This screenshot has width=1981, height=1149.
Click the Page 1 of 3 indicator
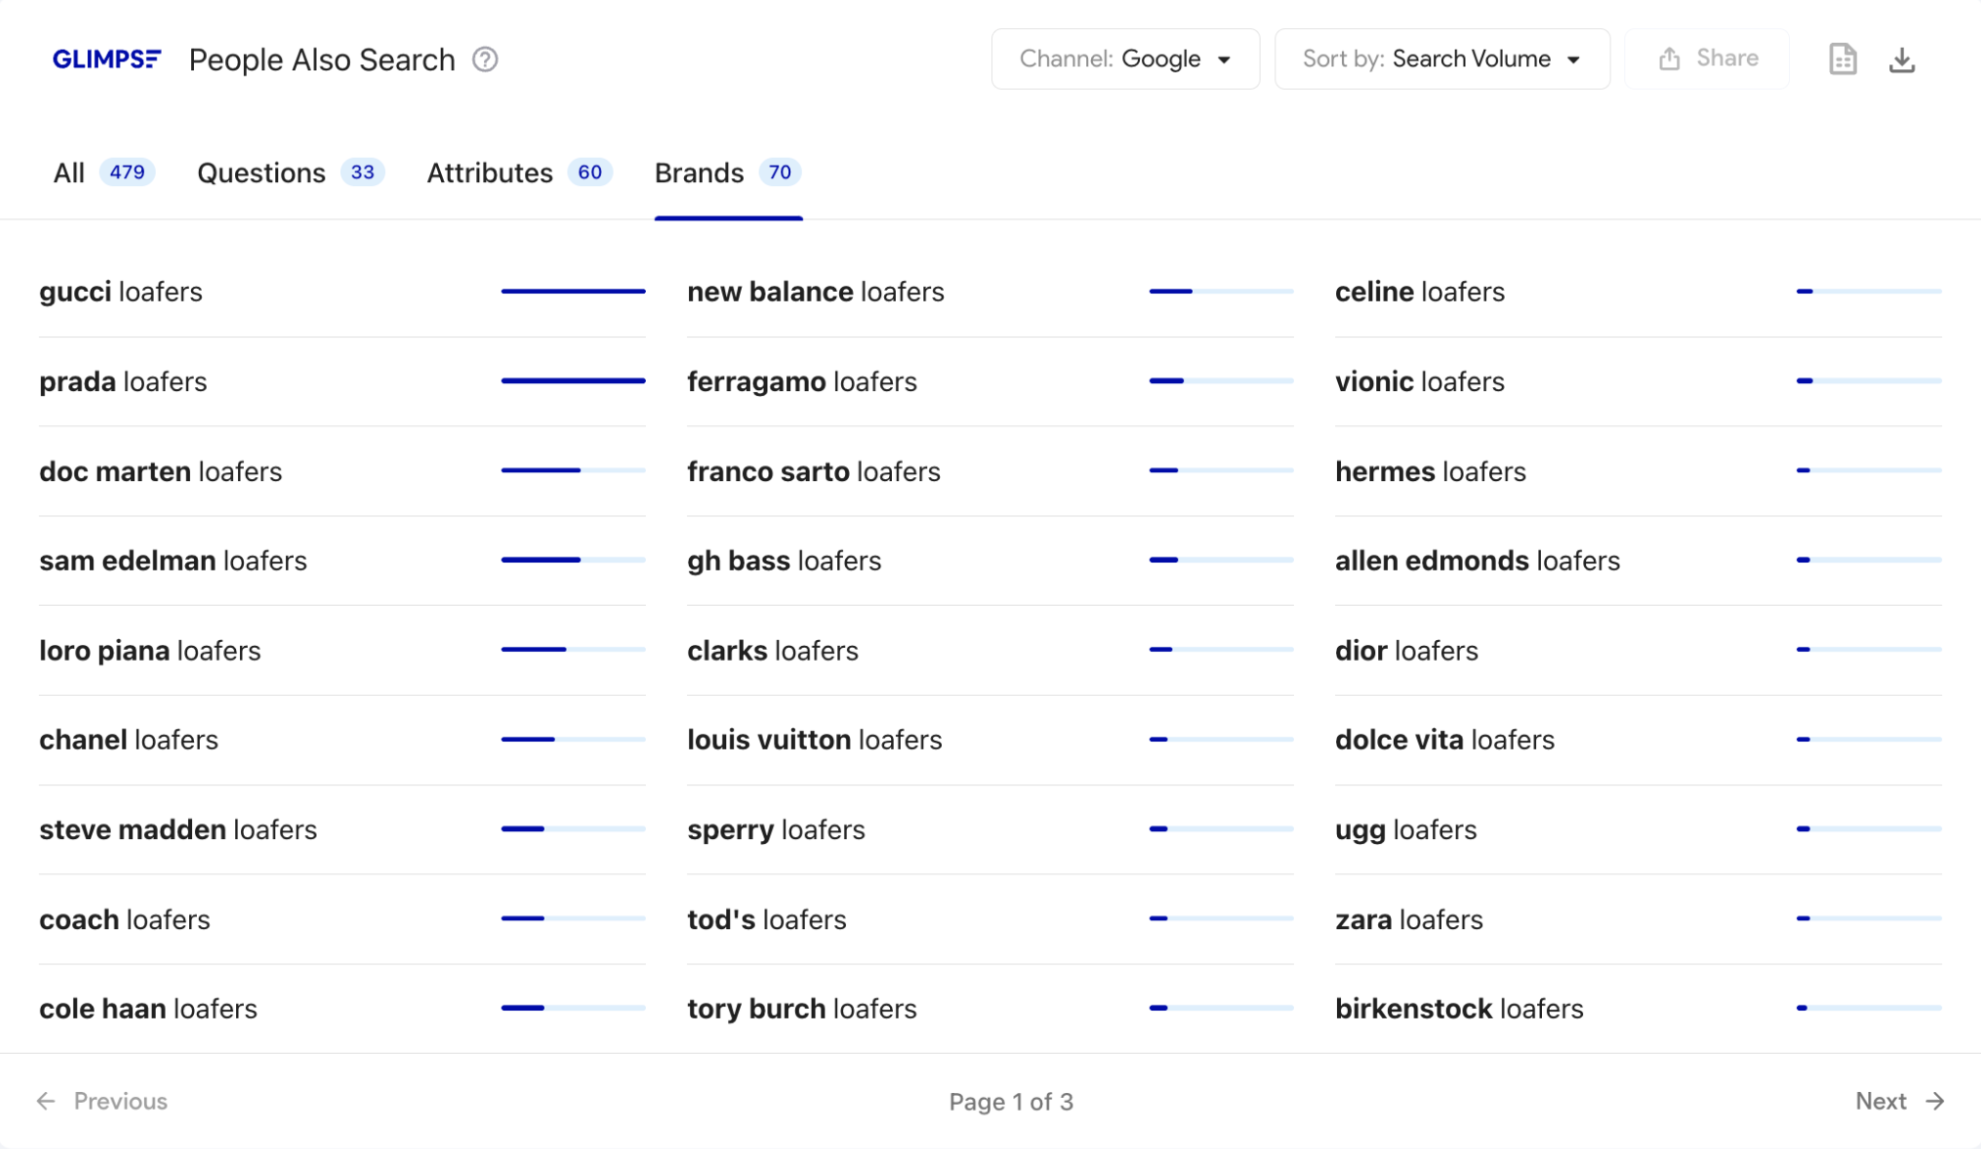point(1011,1102)
